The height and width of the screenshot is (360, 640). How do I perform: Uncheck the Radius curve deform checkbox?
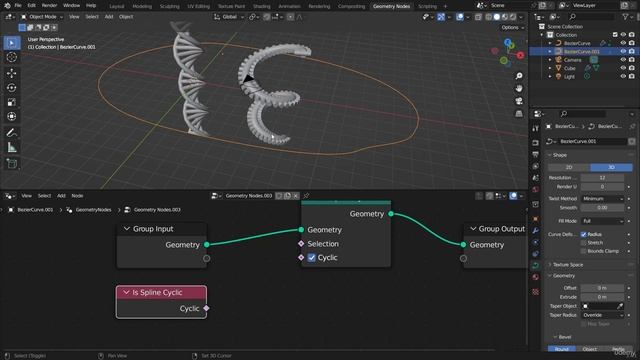pos(584,234)
